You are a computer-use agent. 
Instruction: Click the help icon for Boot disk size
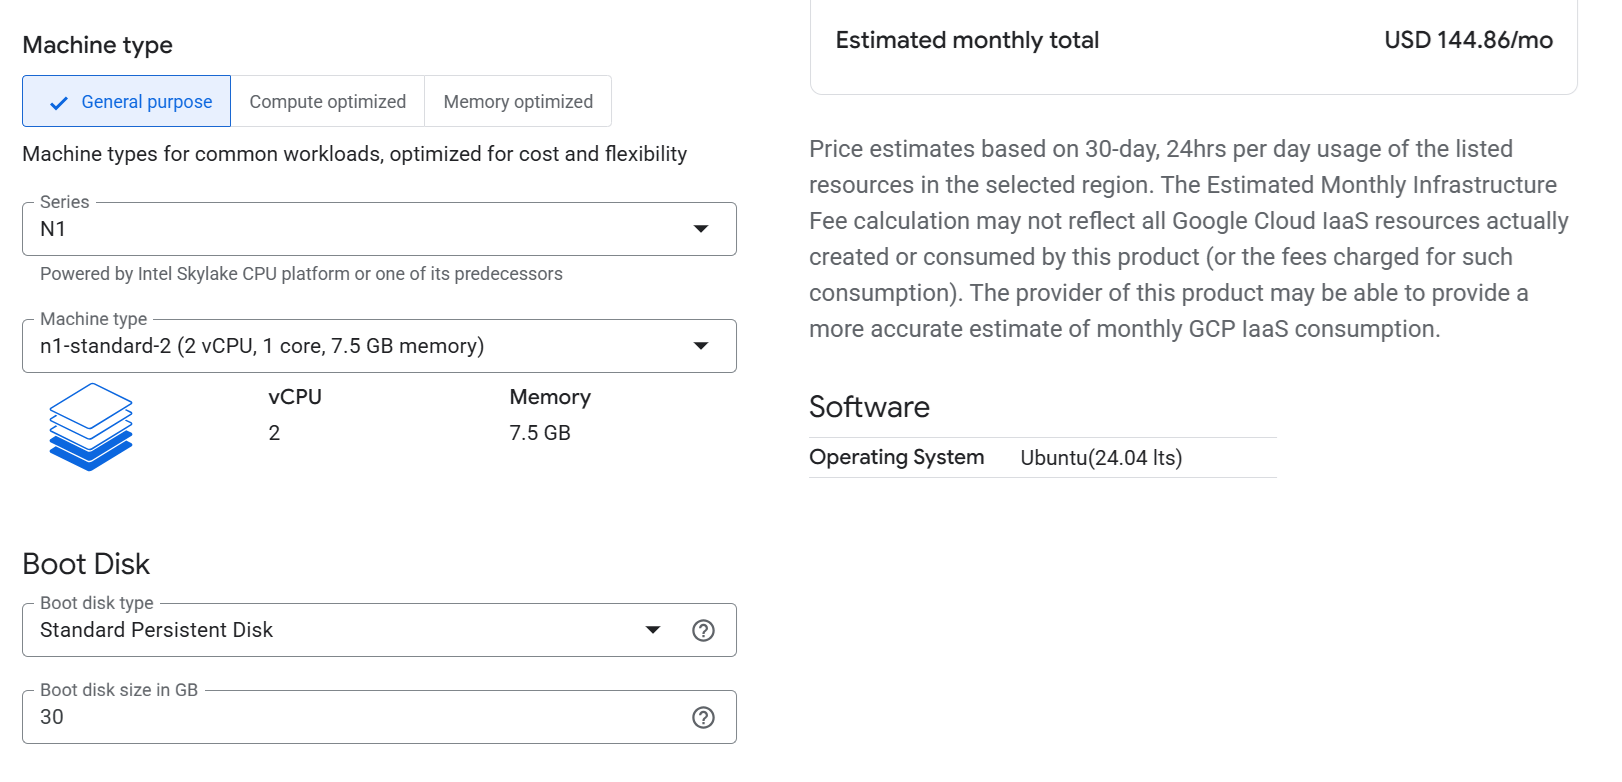click(x=703, y=717)
